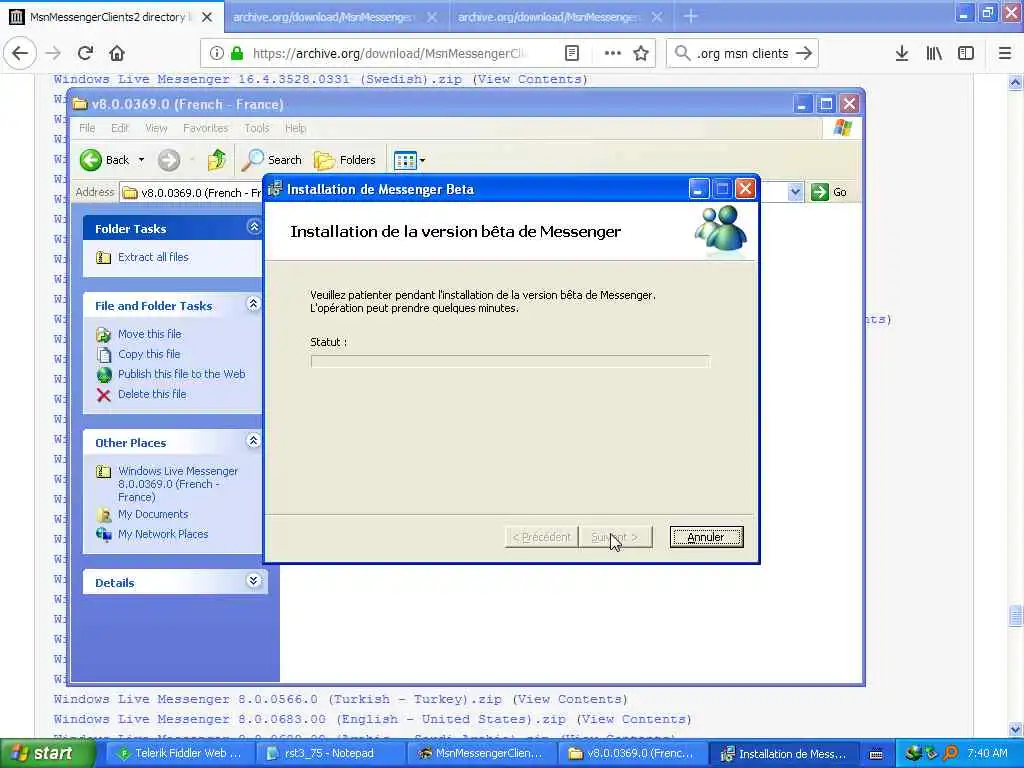This screenshot has height=768, width=1024.
Task: Click Explorer Views icon
Action: point(405,160)
